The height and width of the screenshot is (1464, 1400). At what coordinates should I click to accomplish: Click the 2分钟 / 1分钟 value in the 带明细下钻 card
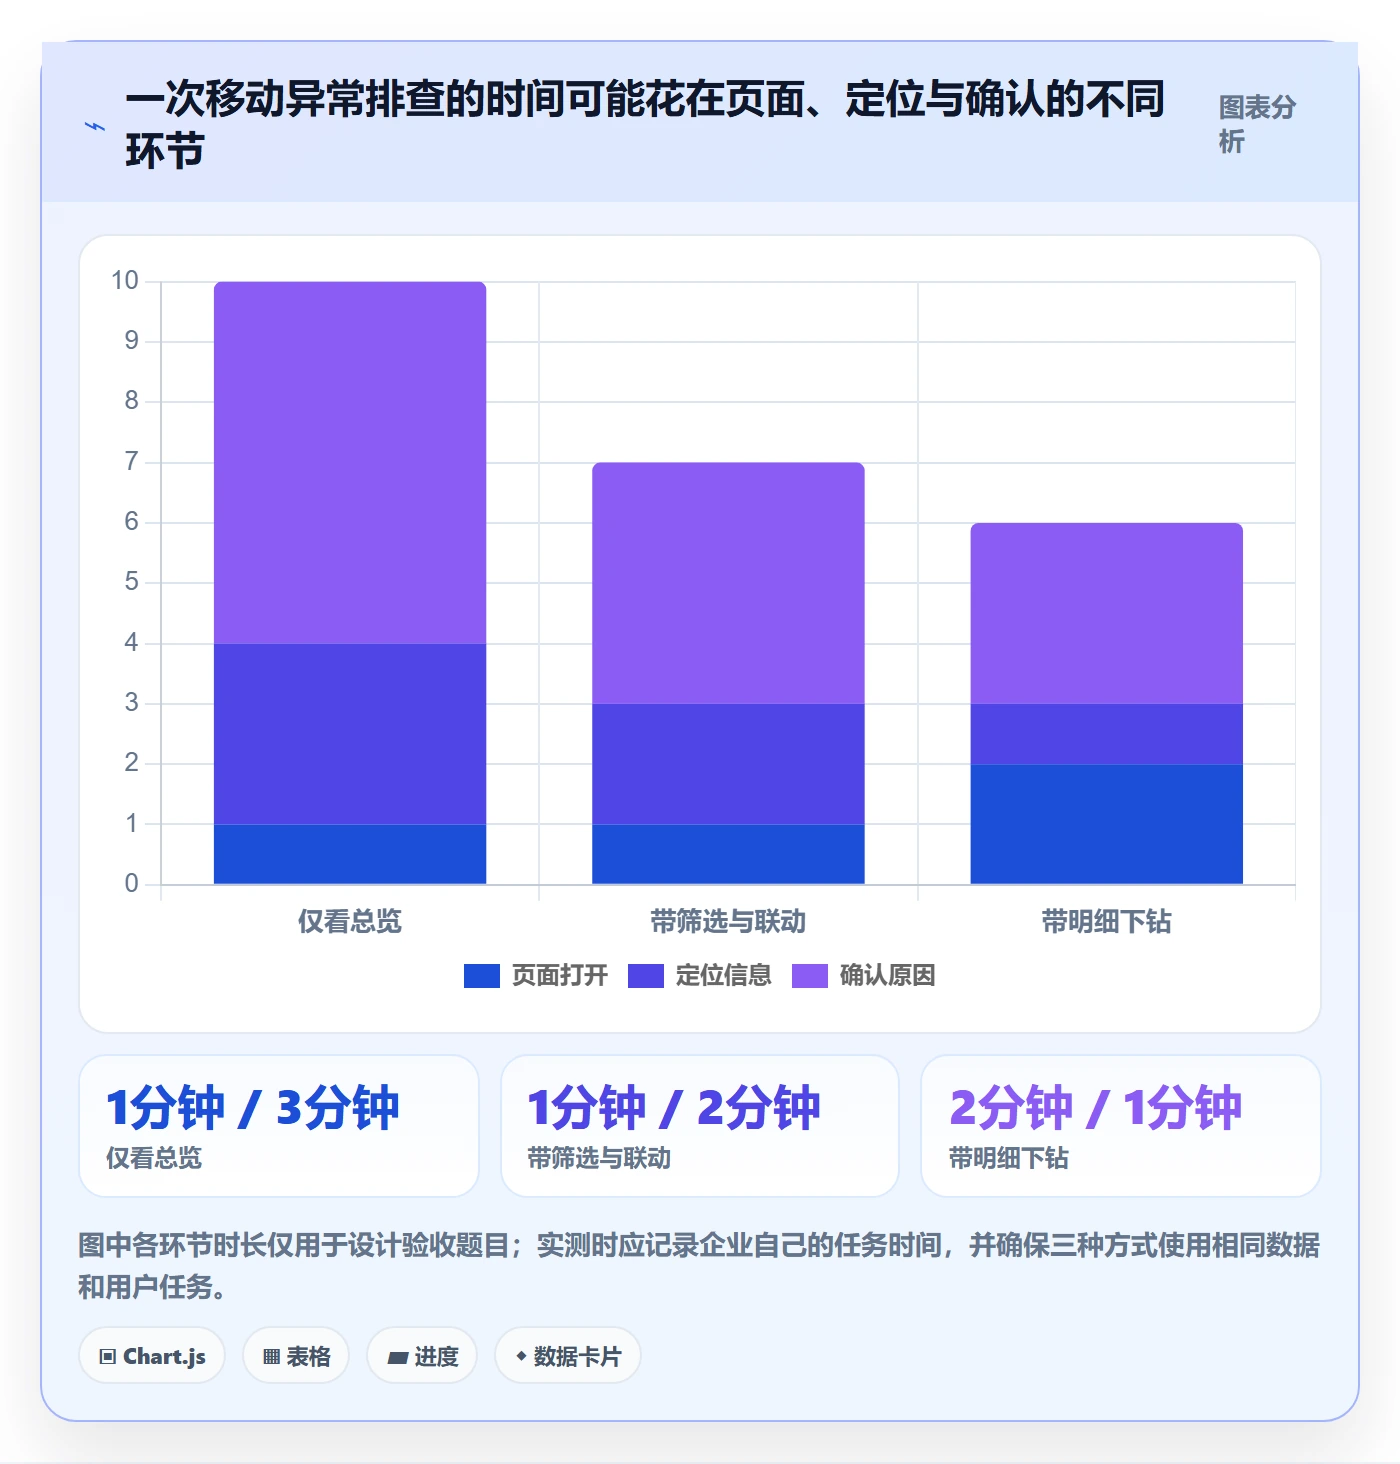click(1095, 1108)
